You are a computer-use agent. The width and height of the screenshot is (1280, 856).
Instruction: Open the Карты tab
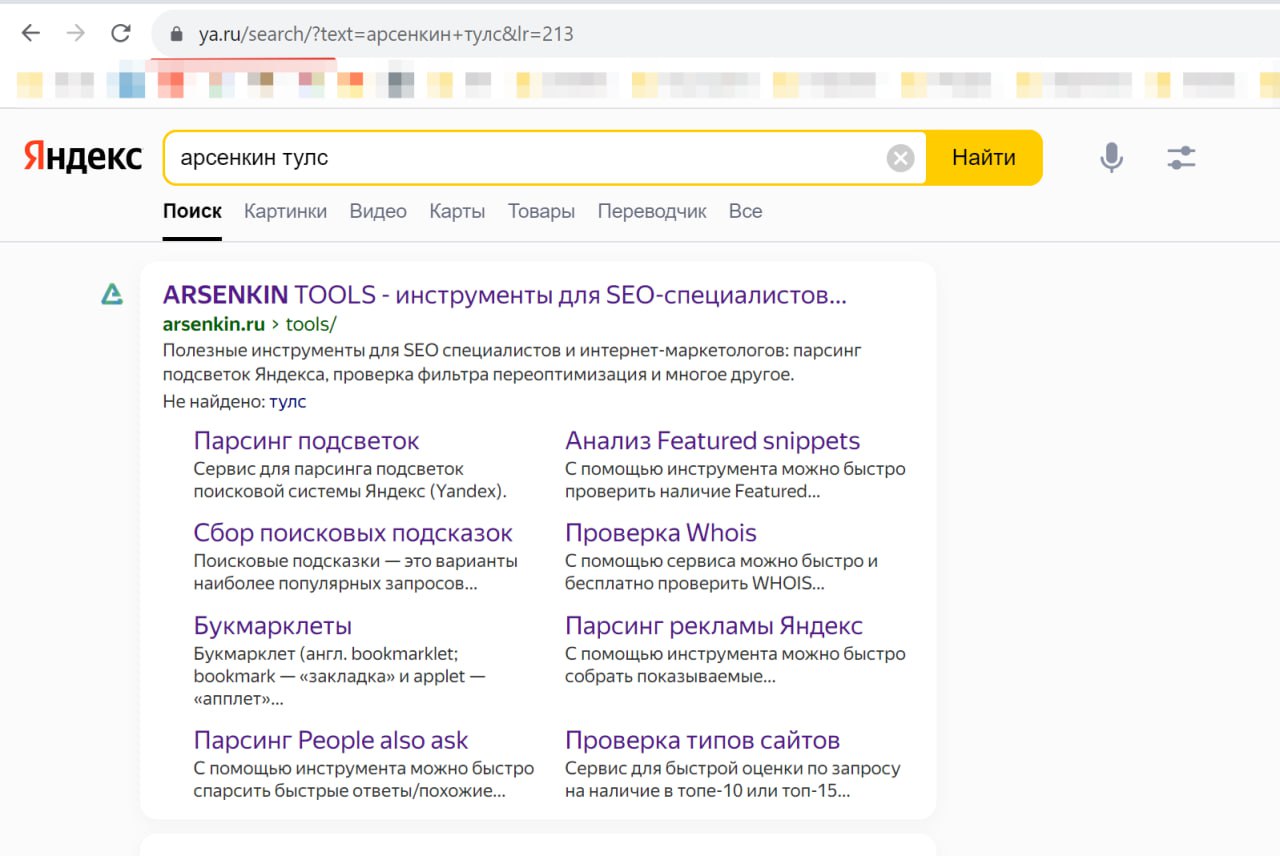(457, 211)
